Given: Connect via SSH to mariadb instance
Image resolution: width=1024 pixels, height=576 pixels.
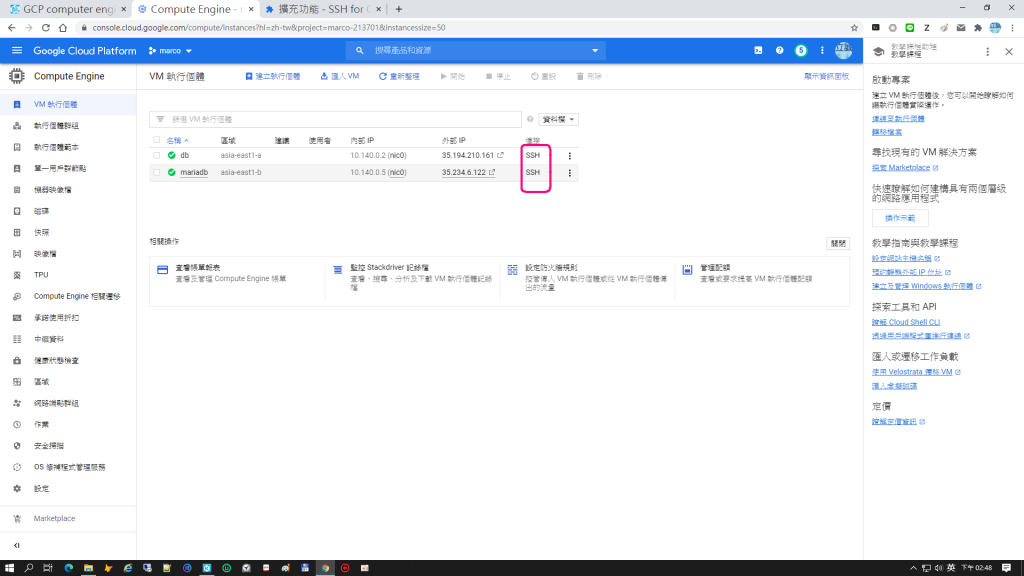Looking at the screenshot, I should [533, 172].
